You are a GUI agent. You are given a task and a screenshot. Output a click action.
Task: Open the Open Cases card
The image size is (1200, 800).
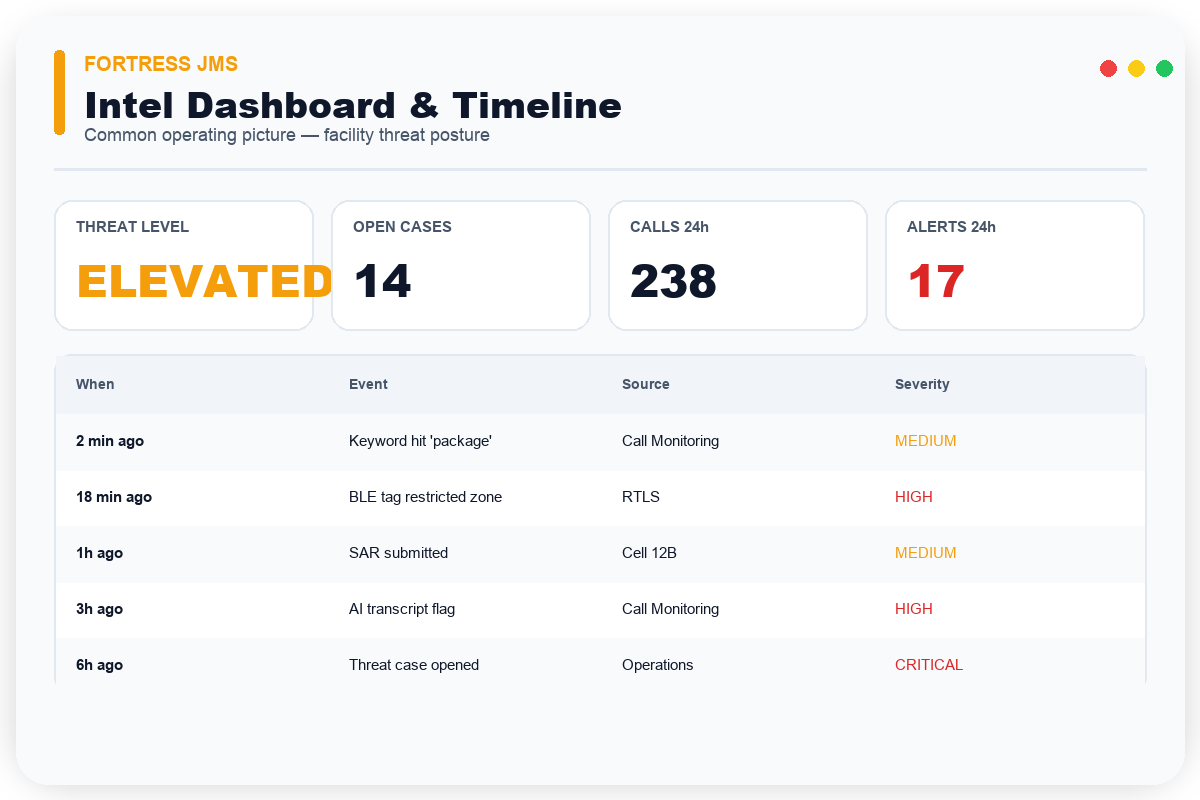click(x=461, y=265)
